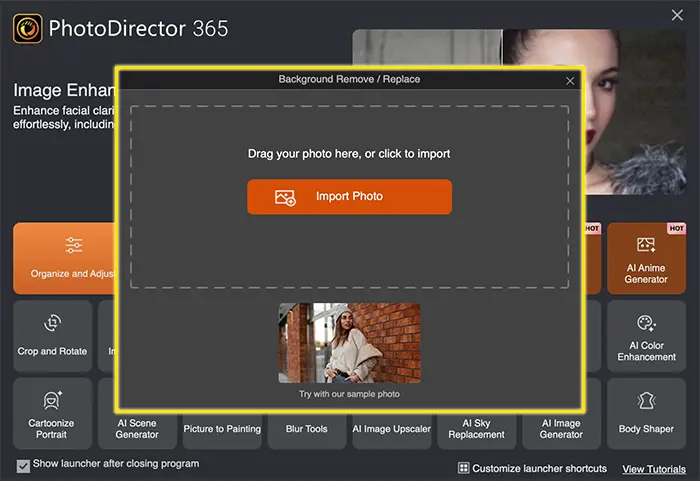Click the Customize launcher shortcuts grid icon
This screenshot has width=700, height=481.
pyautogui.click(x=463, y=468)
